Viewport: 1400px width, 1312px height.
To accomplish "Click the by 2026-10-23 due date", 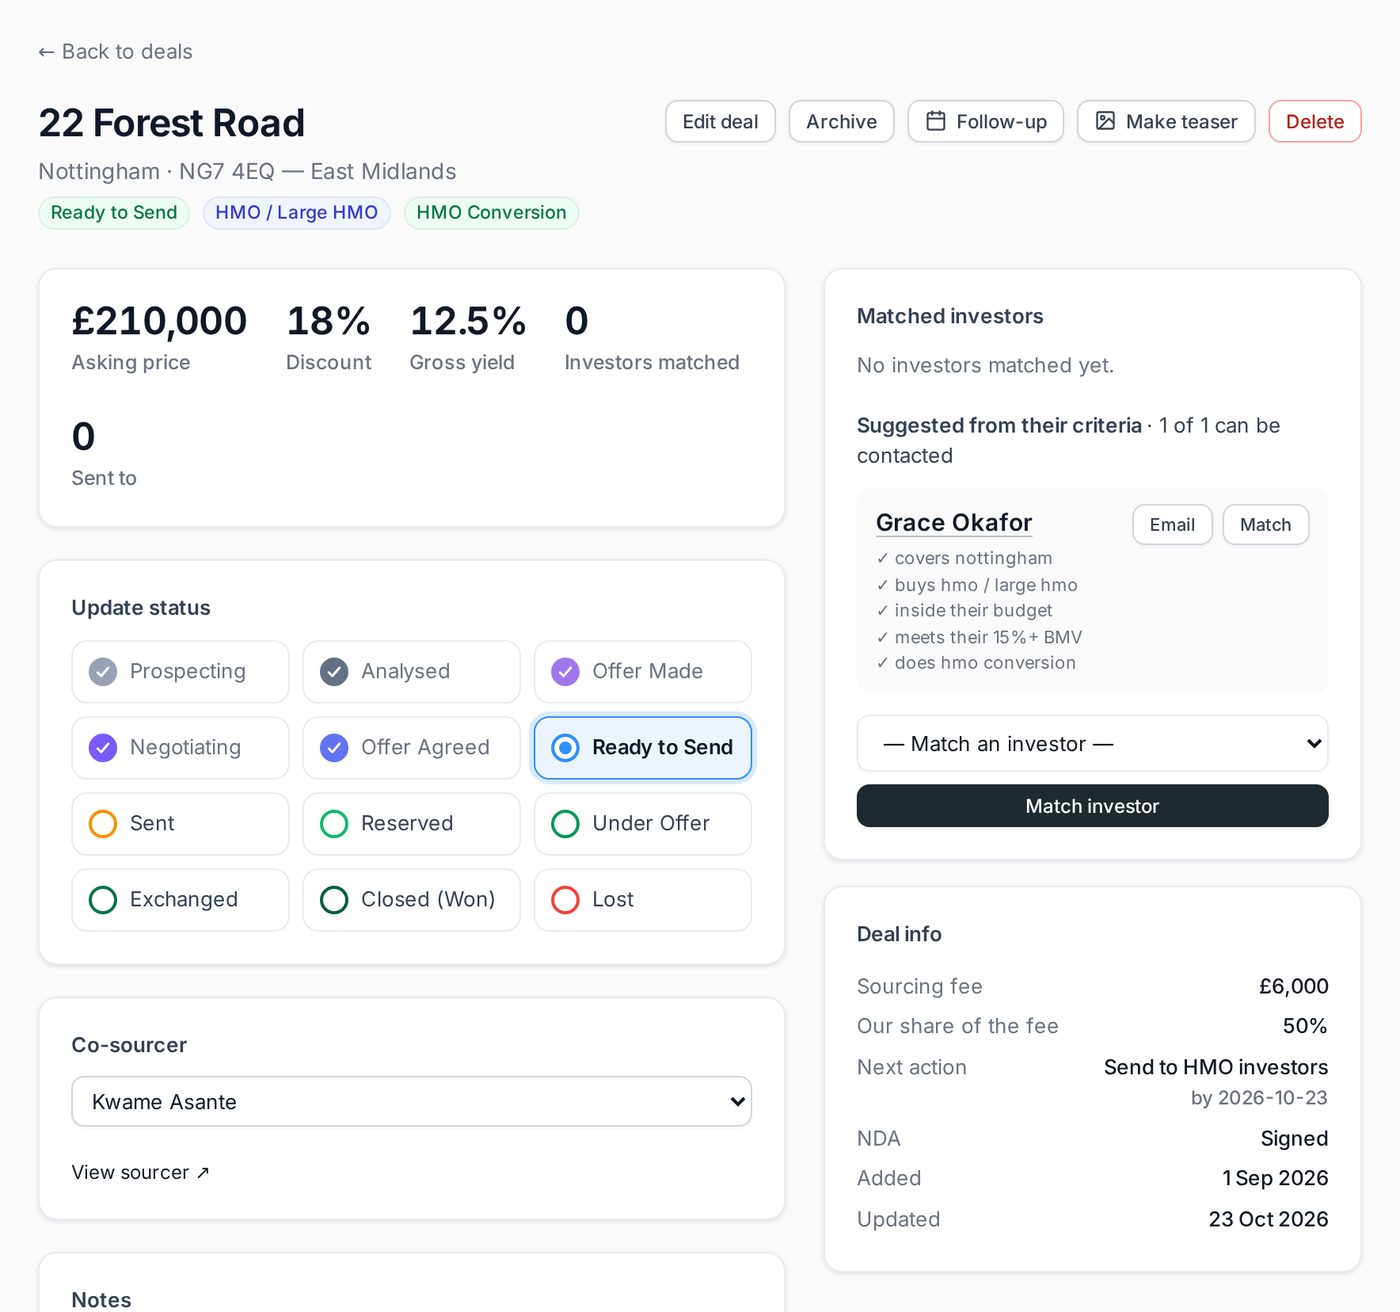I will 1259,1098.
